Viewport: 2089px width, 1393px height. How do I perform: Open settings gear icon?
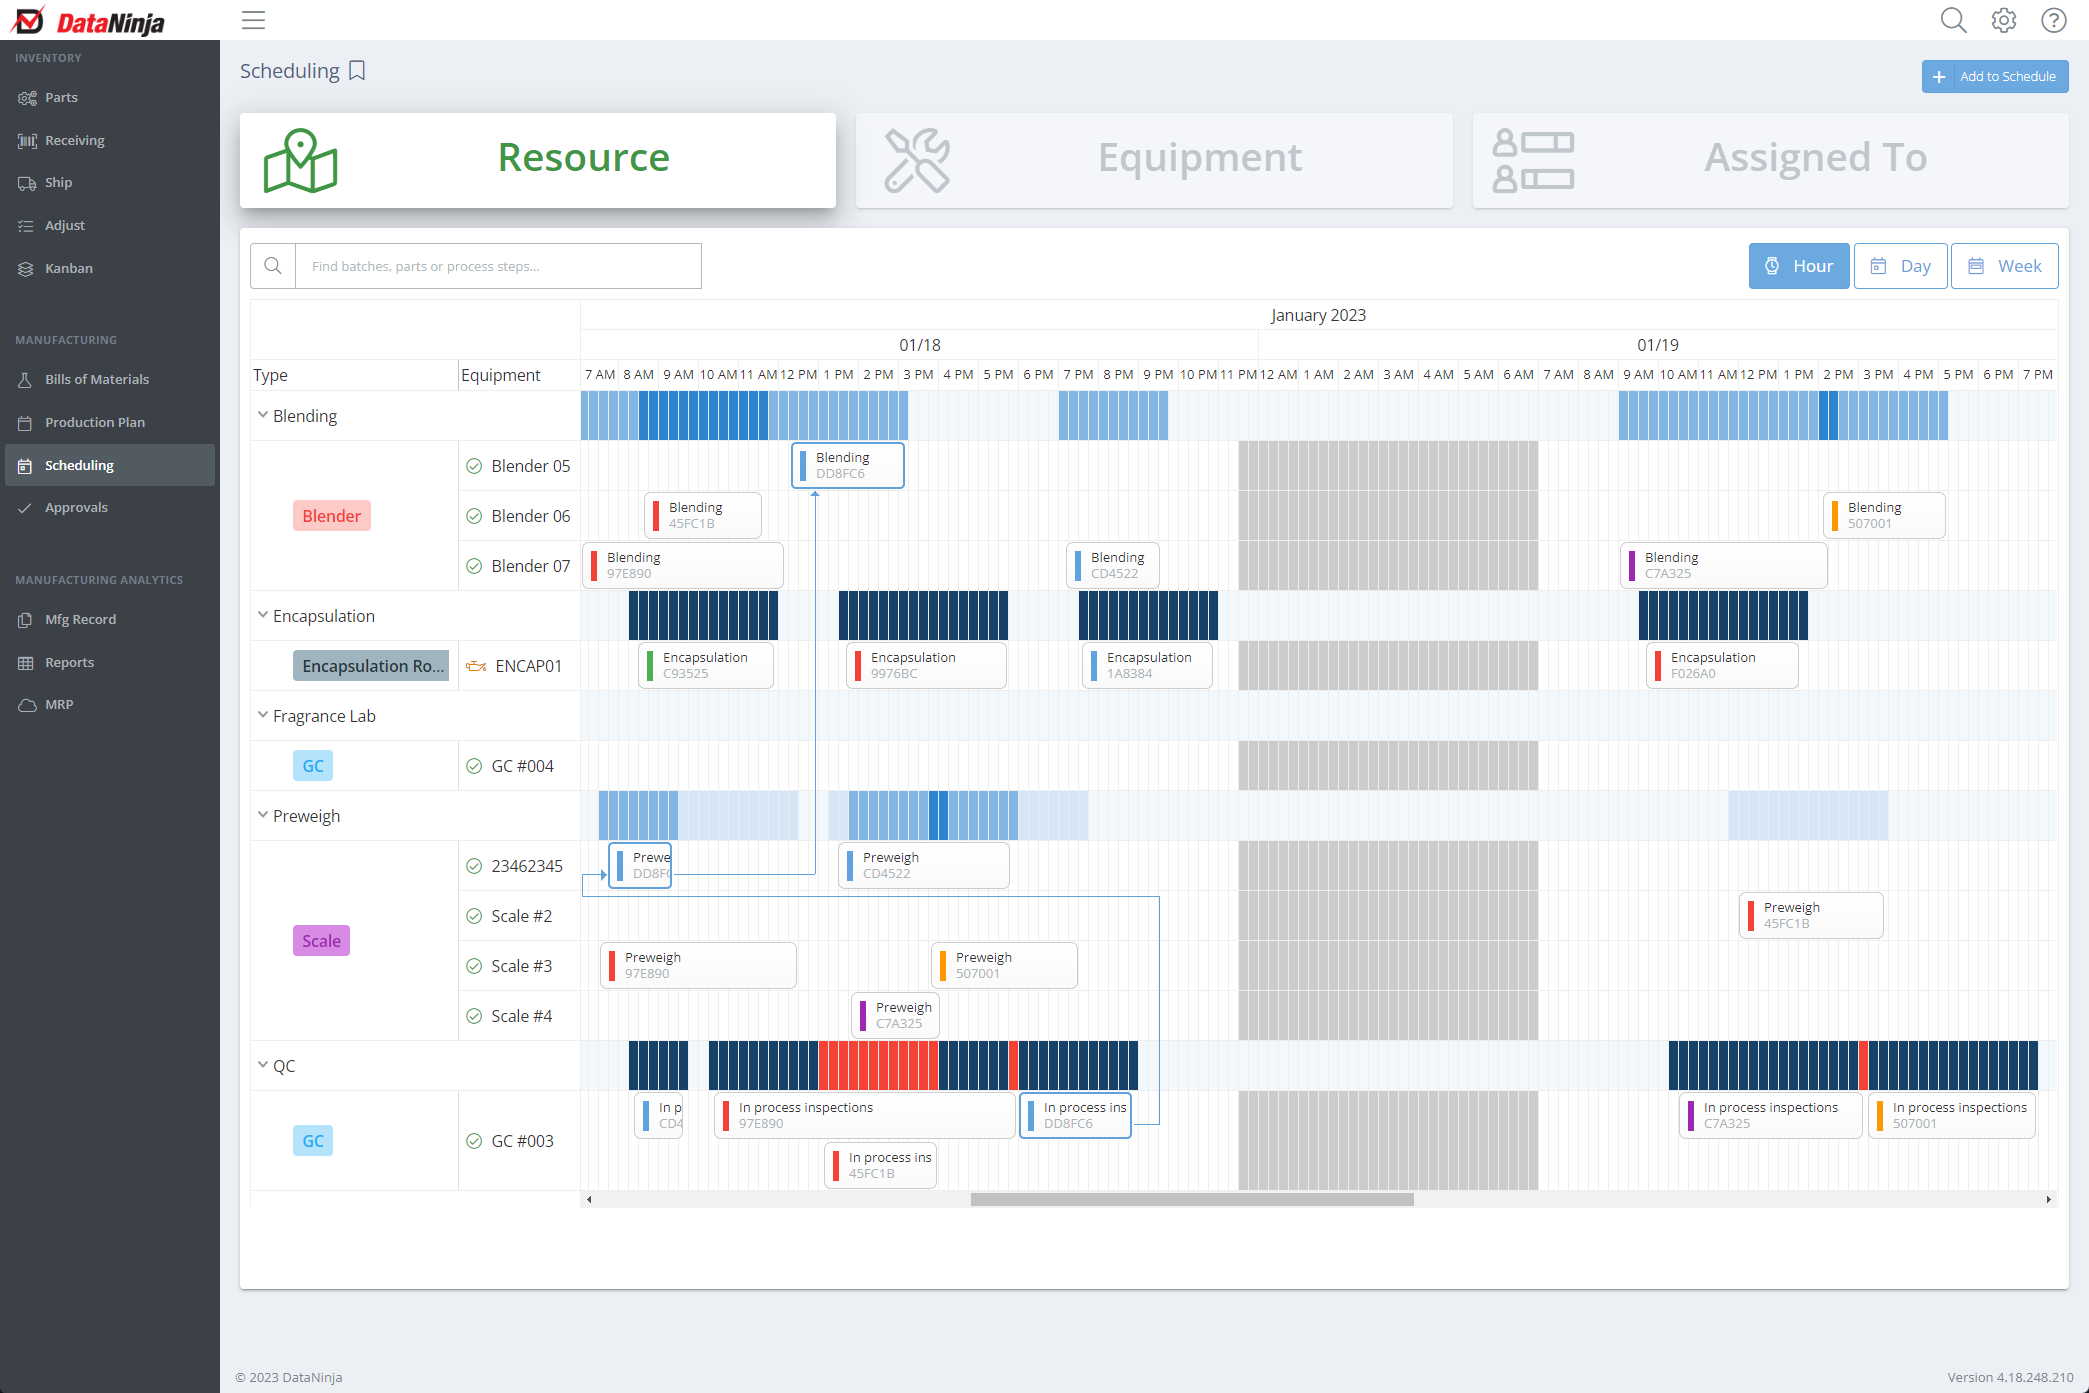click(x=2003, y=20)
